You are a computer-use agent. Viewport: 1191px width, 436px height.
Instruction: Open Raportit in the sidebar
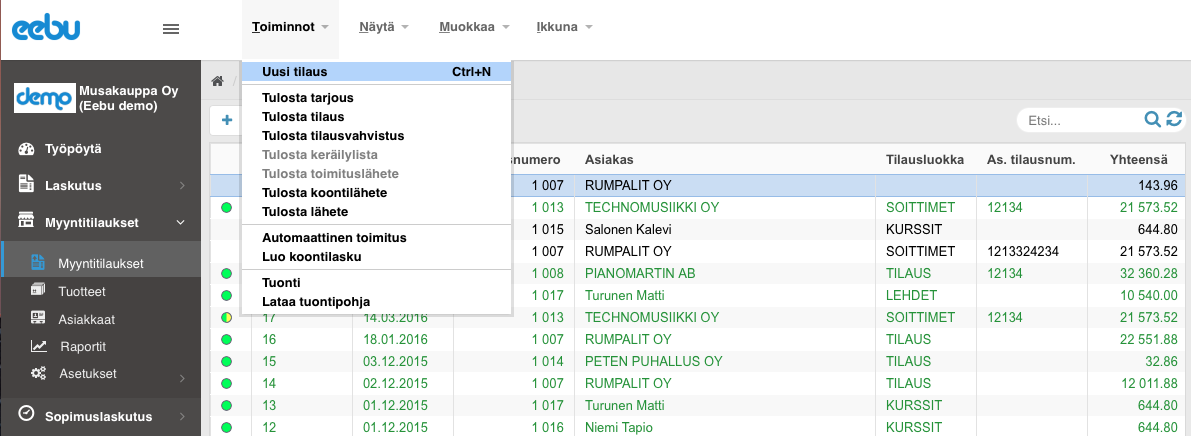click(82, 346)
